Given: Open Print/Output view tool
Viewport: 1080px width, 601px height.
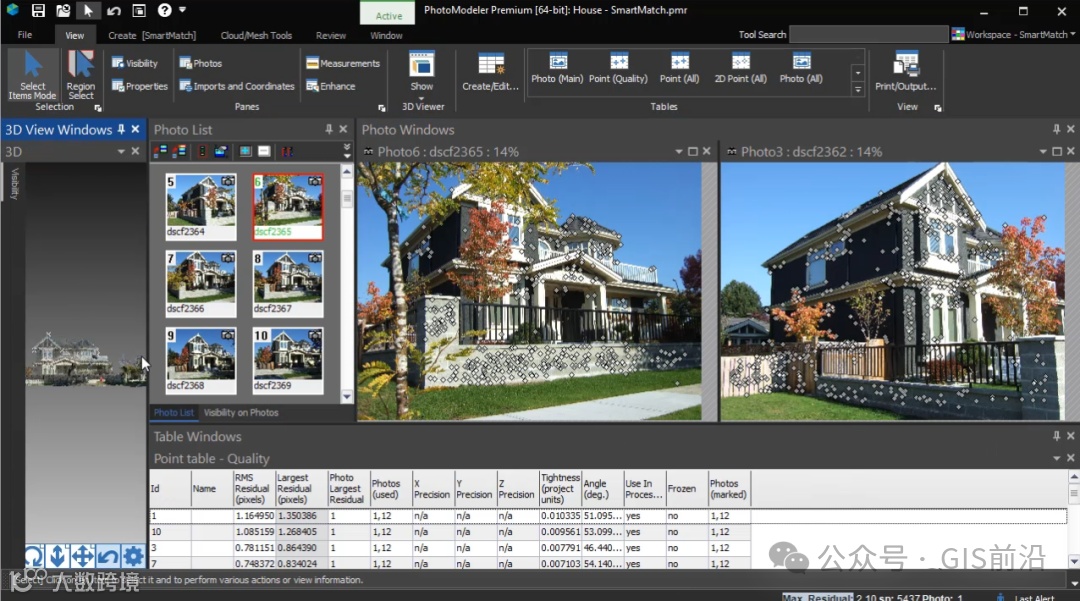Looking at the screenshot, I should pos(906,72).
